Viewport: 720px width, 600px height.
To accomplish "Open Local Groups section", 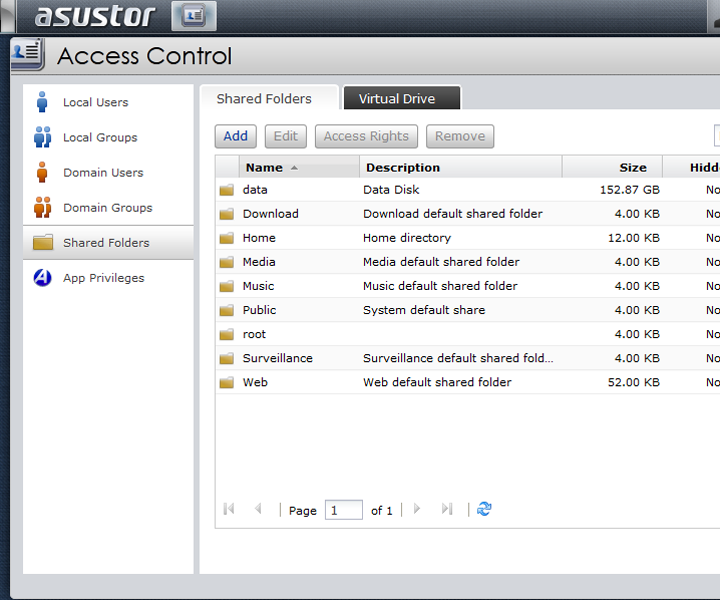I will (x=100, y=137).
